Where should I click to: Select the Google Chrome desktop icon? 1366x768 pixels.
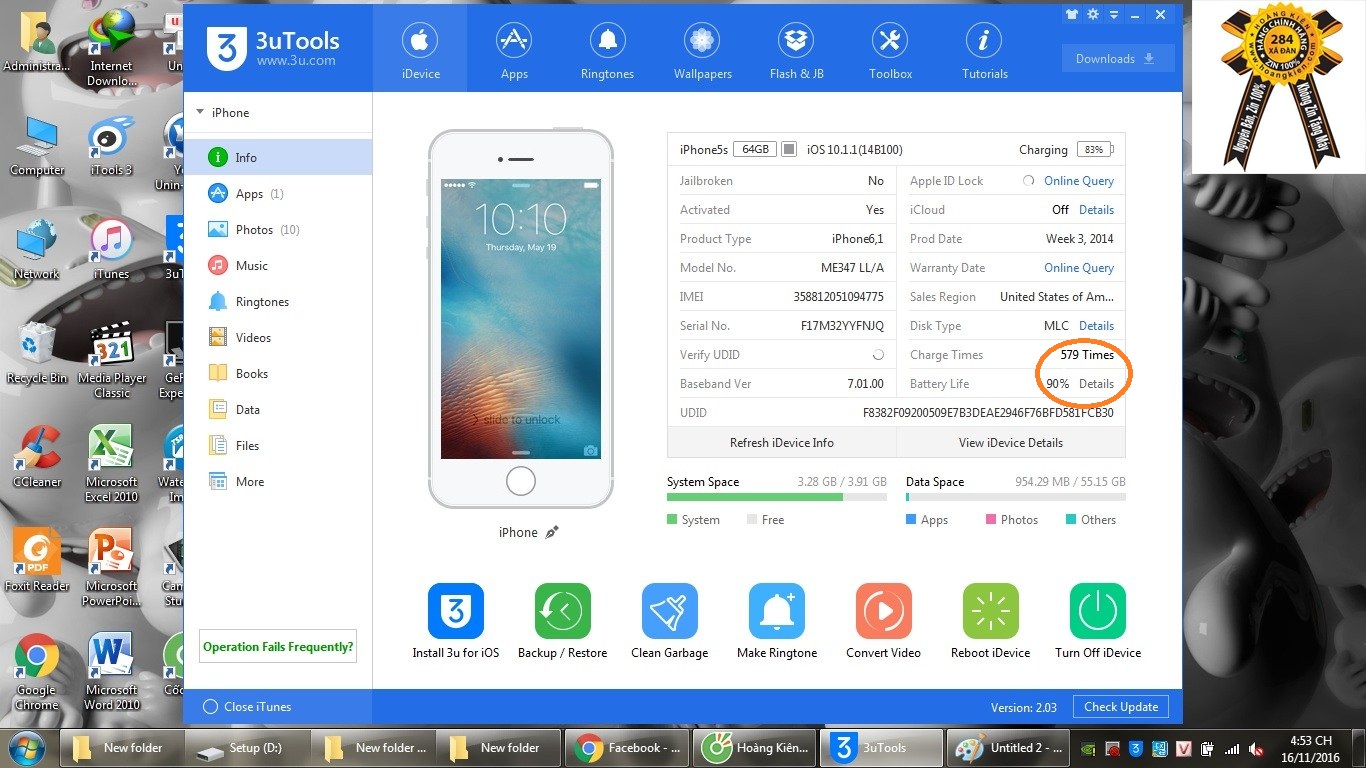[37, 672]
